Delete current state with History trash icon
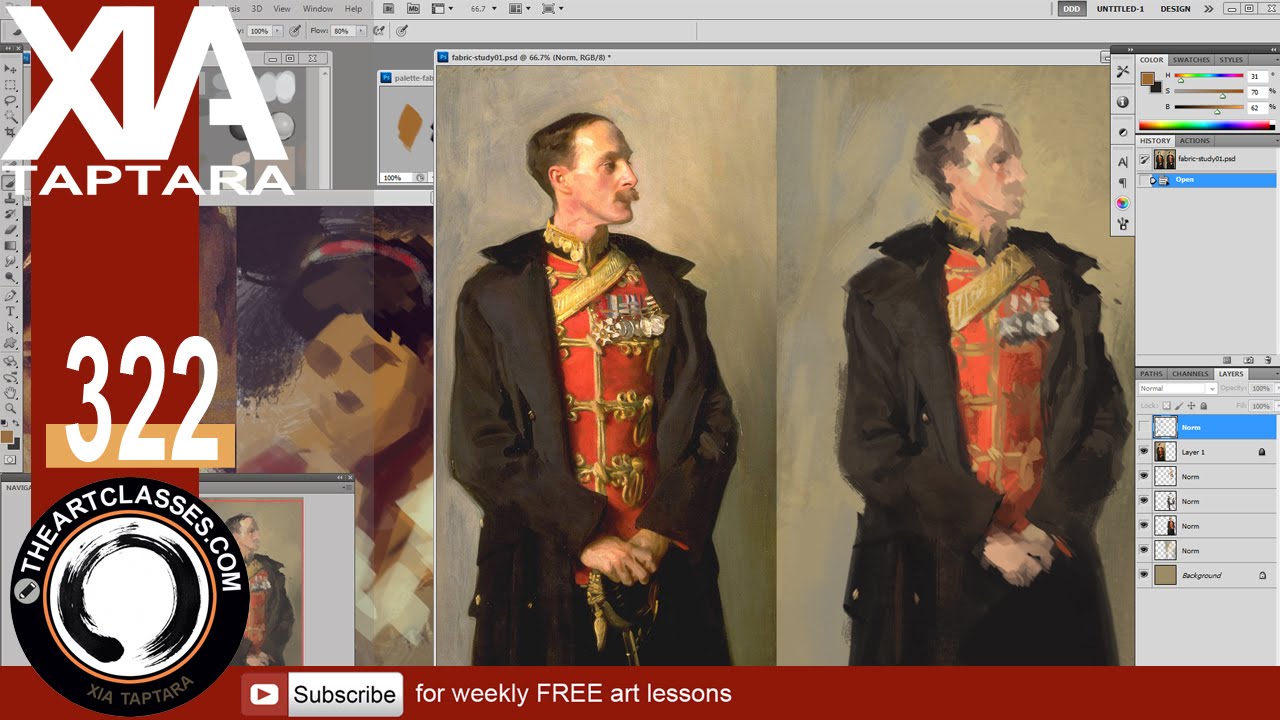 1268,360
